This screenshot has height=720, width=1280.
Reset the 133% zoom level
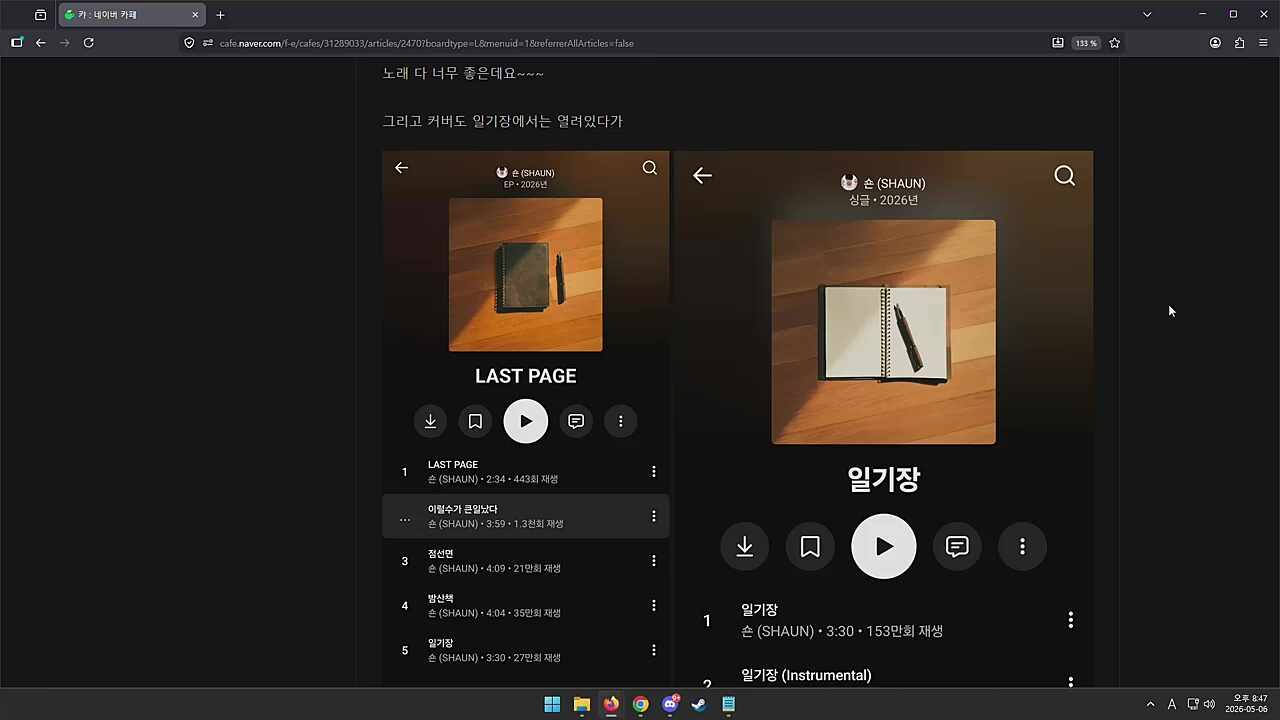tap(1086, 43)
